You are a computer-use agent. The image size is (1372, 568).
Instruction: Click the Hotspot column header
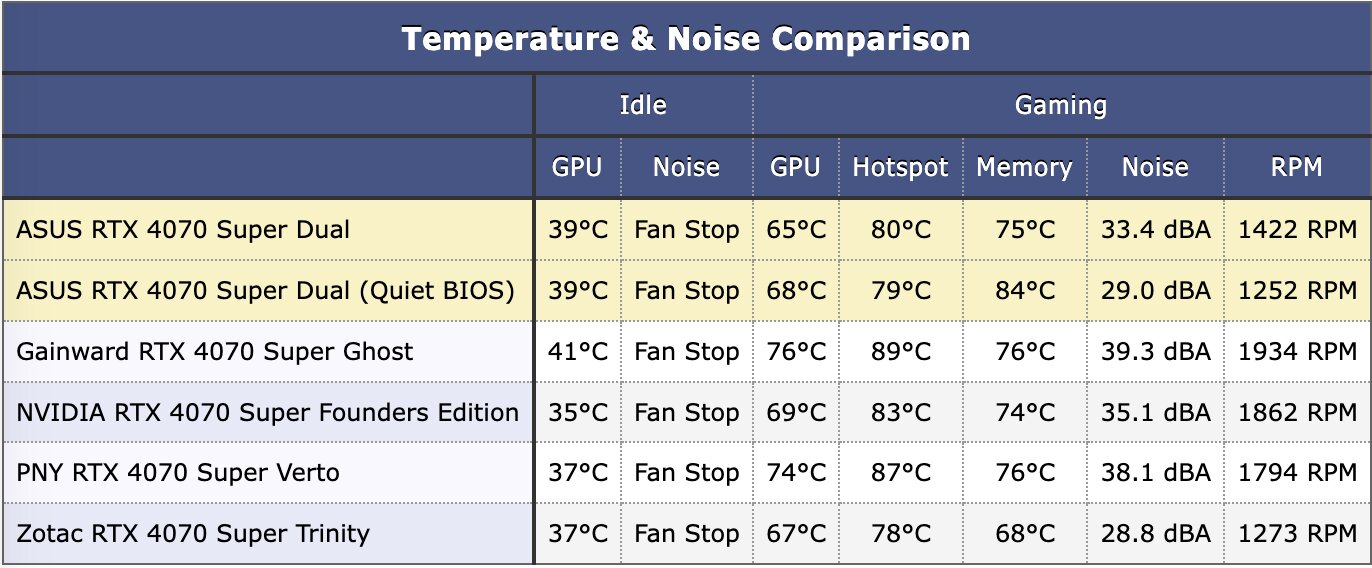[x=900, y=167]
